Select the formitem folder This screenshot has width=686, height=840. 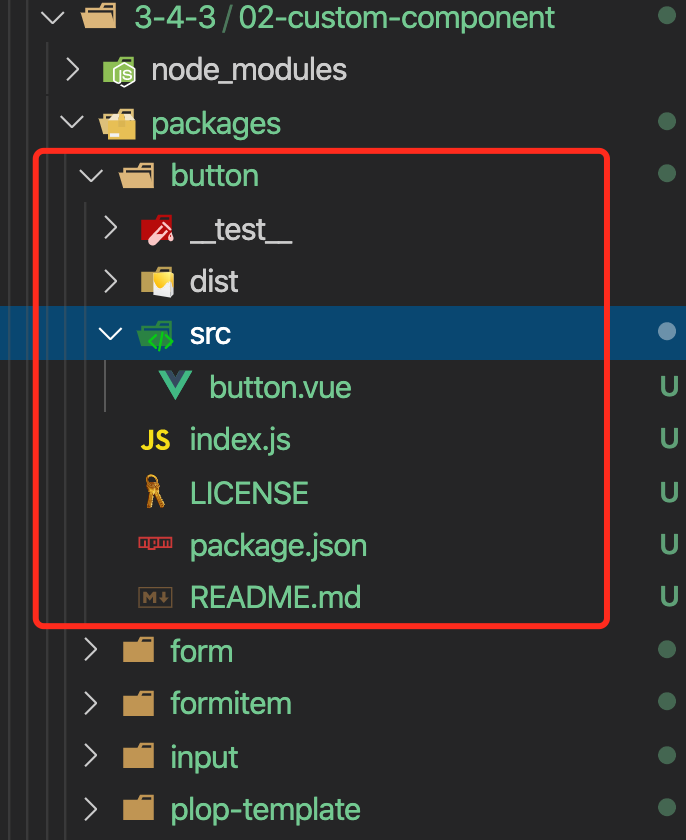click(x=231, y=703)
